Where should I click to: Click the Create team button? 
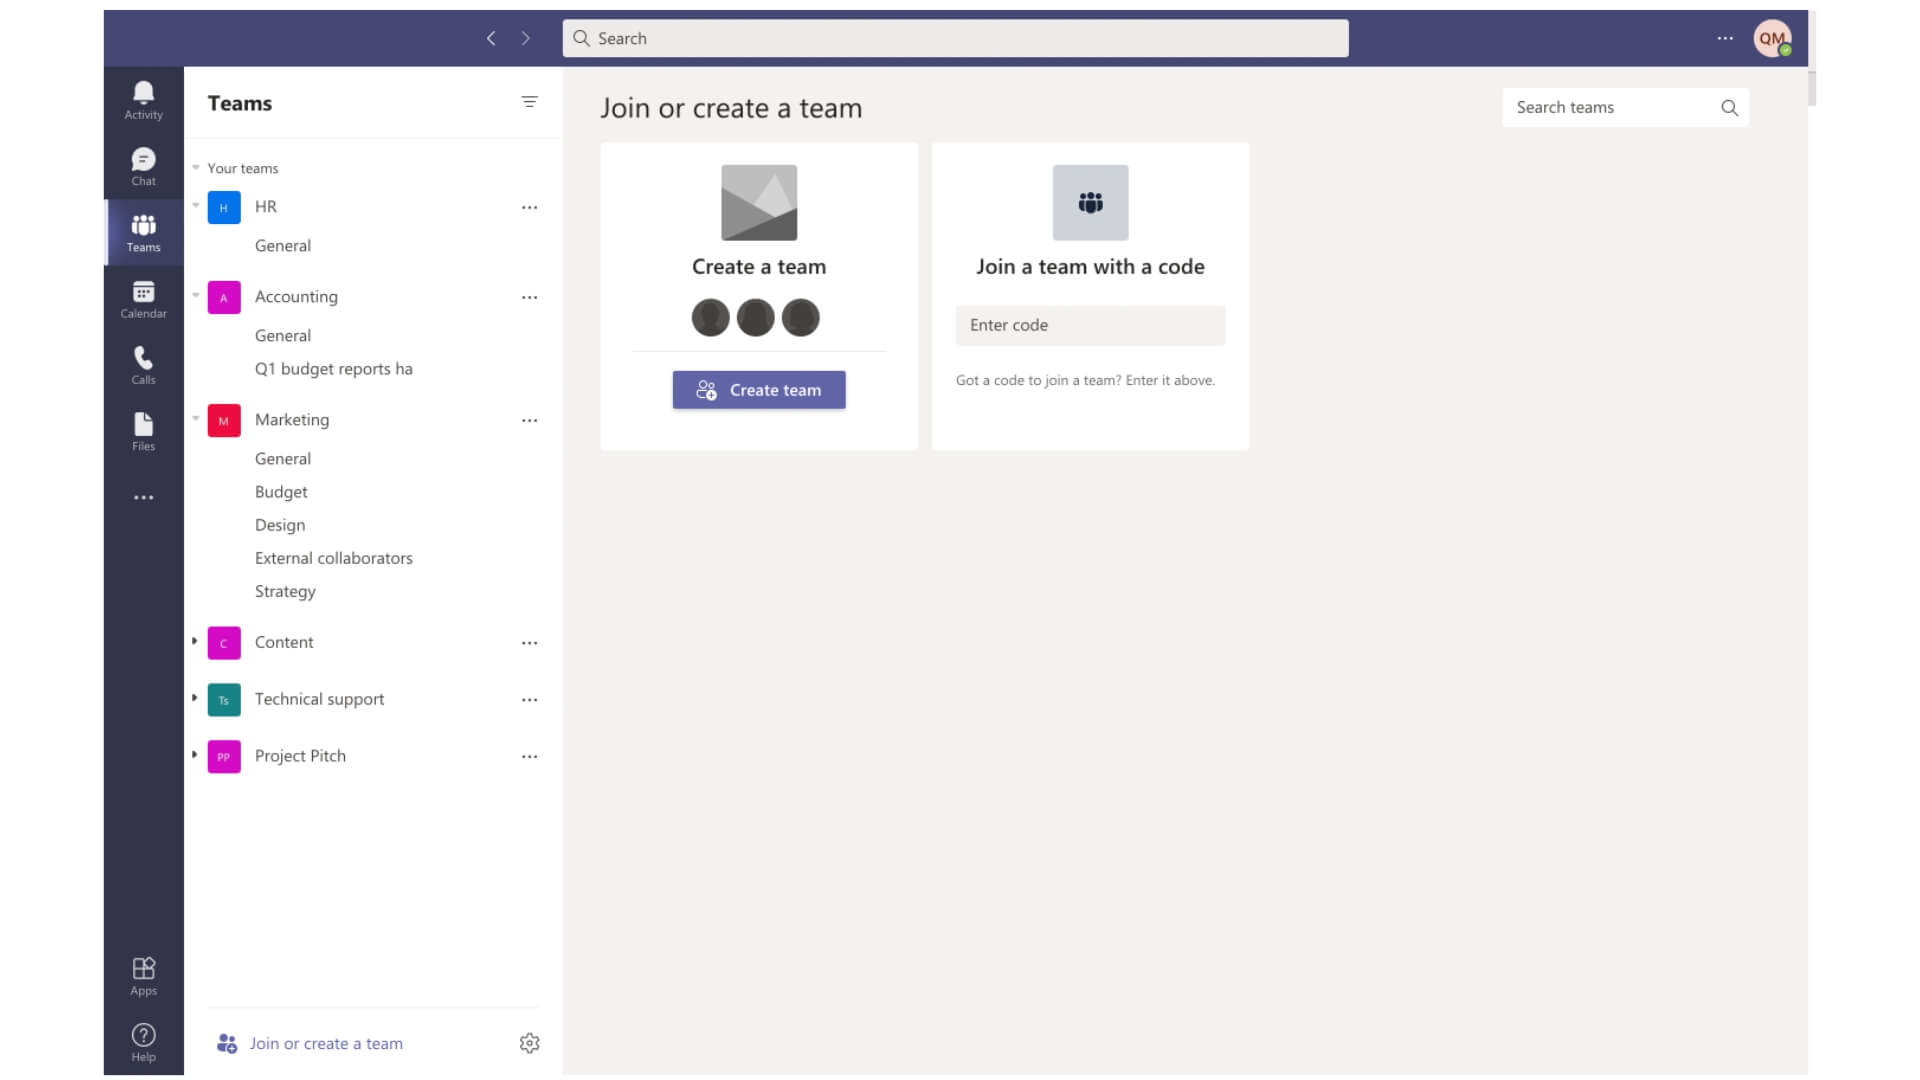tap(758, 389)
